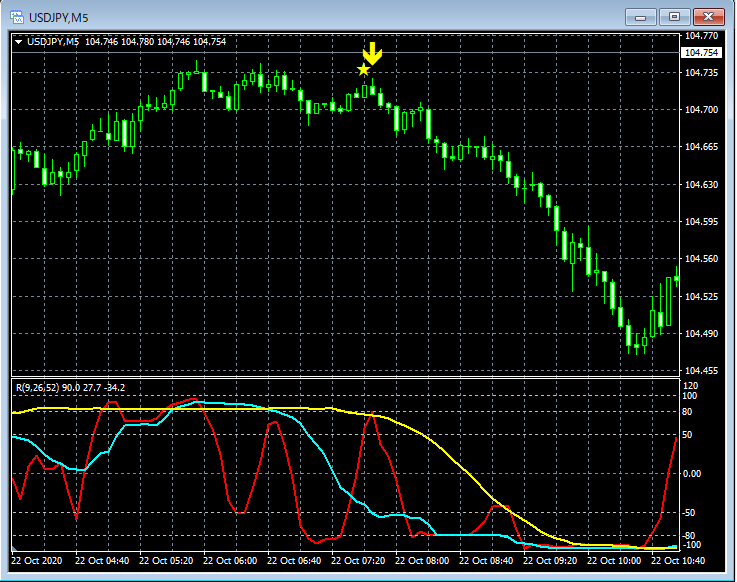Image resolution: width=737 pixels, height=582 pixels.
Task: Click time axis label 22 Oct 04:40
Action: 102,560
